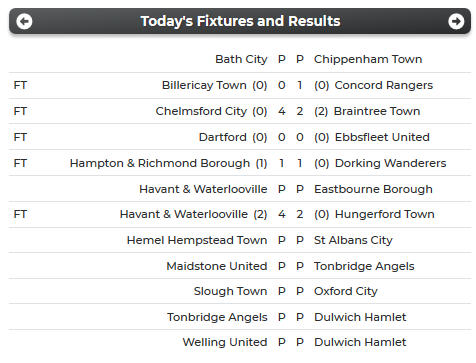
Task: Open Concord Rangers team page
Action: pos(384,85)
